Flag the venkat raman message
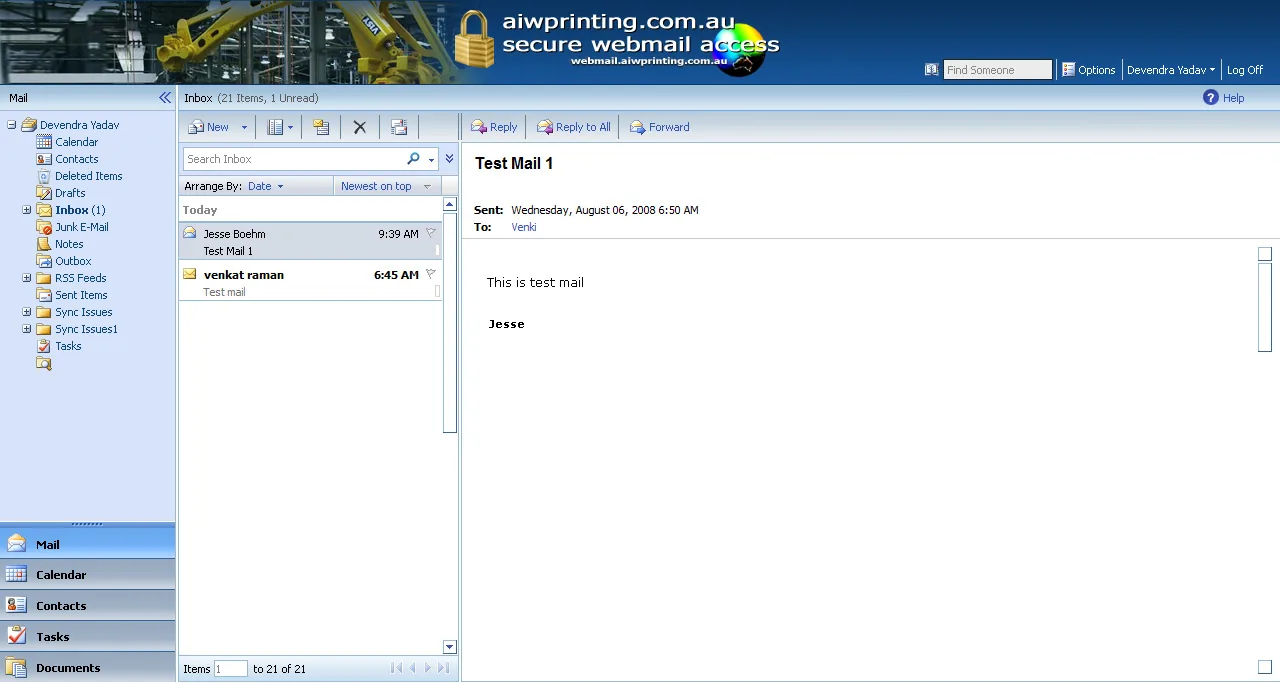The width and height of the screenshot is (1280, 683). (x=431, y=274)
